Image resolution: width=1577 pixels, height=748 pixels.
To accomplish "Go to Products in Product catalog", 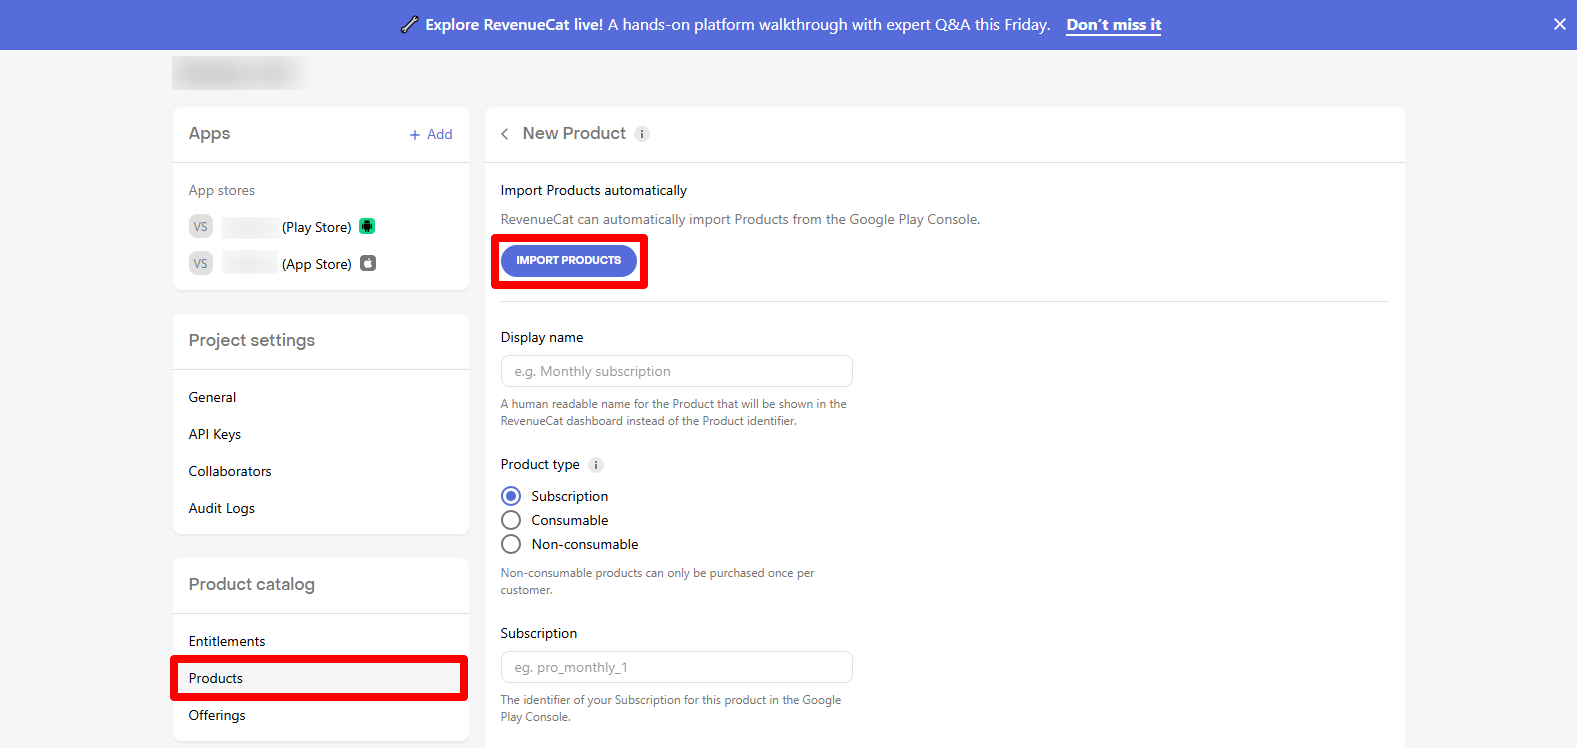I will point(320,678).
